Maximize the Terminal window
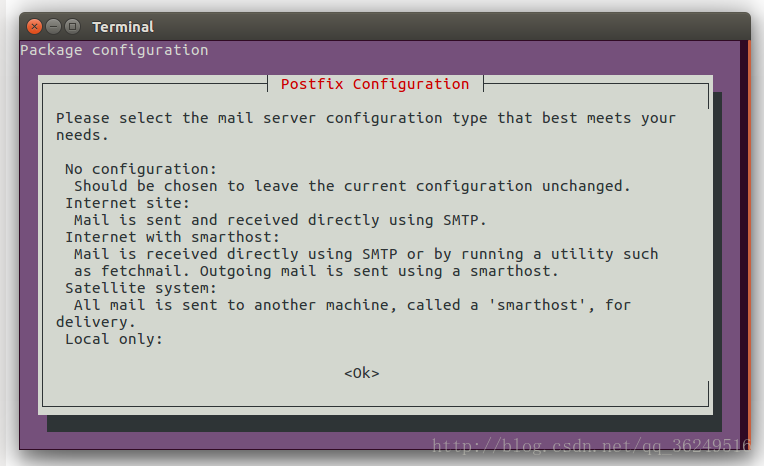The width and height of the screenshot is (764, 466). click(73, 26)
